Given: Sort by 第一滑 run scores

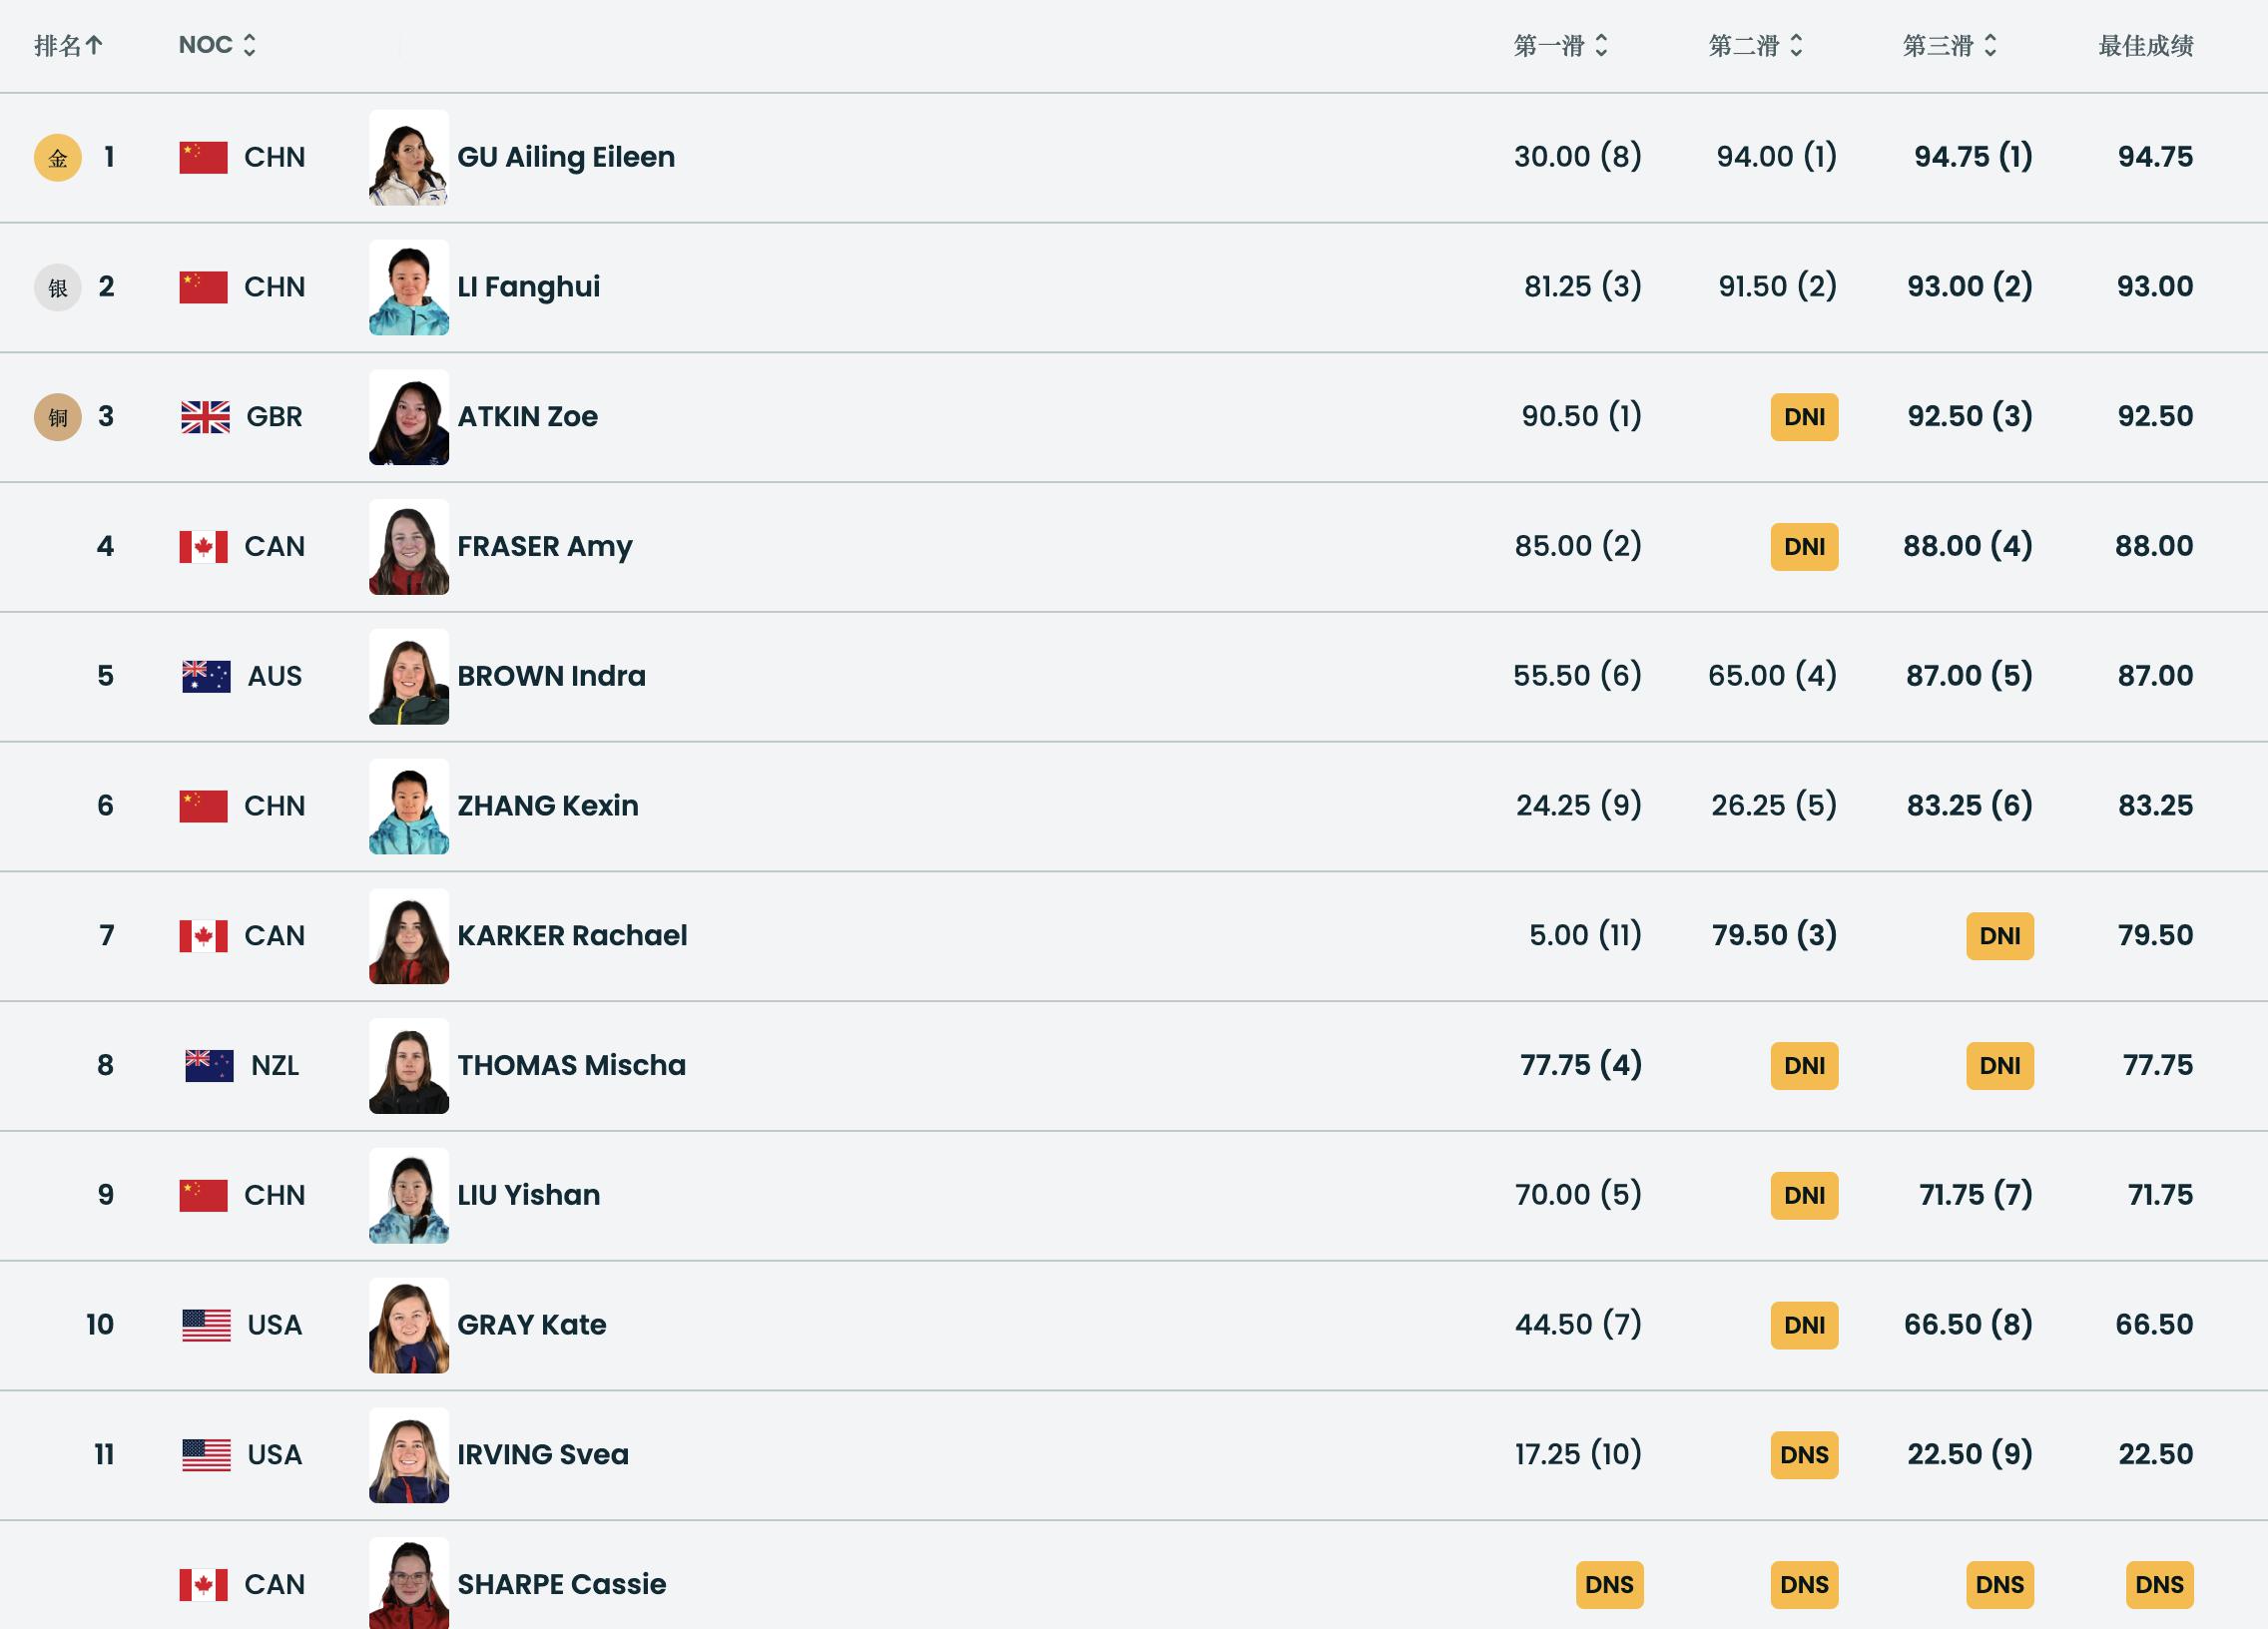Looking at the screenshot, I should [1561, 45].
